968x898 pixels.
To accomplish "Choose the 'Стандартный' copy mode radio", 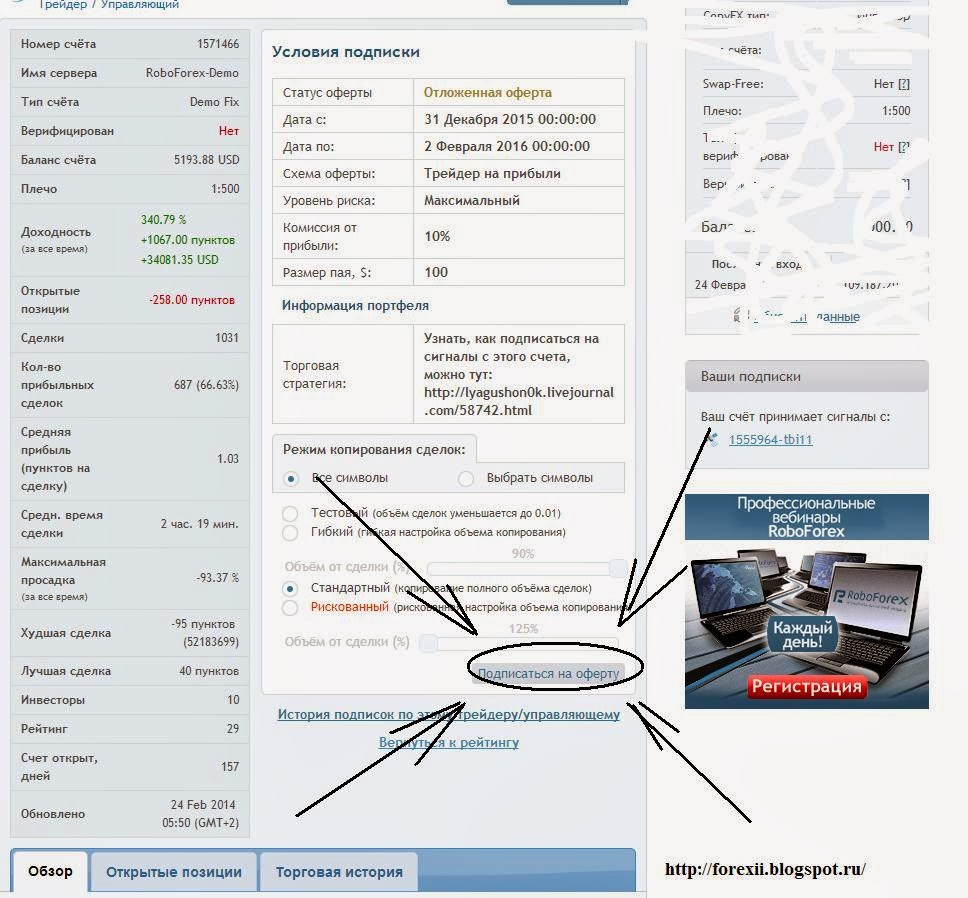I will (290, 588).
